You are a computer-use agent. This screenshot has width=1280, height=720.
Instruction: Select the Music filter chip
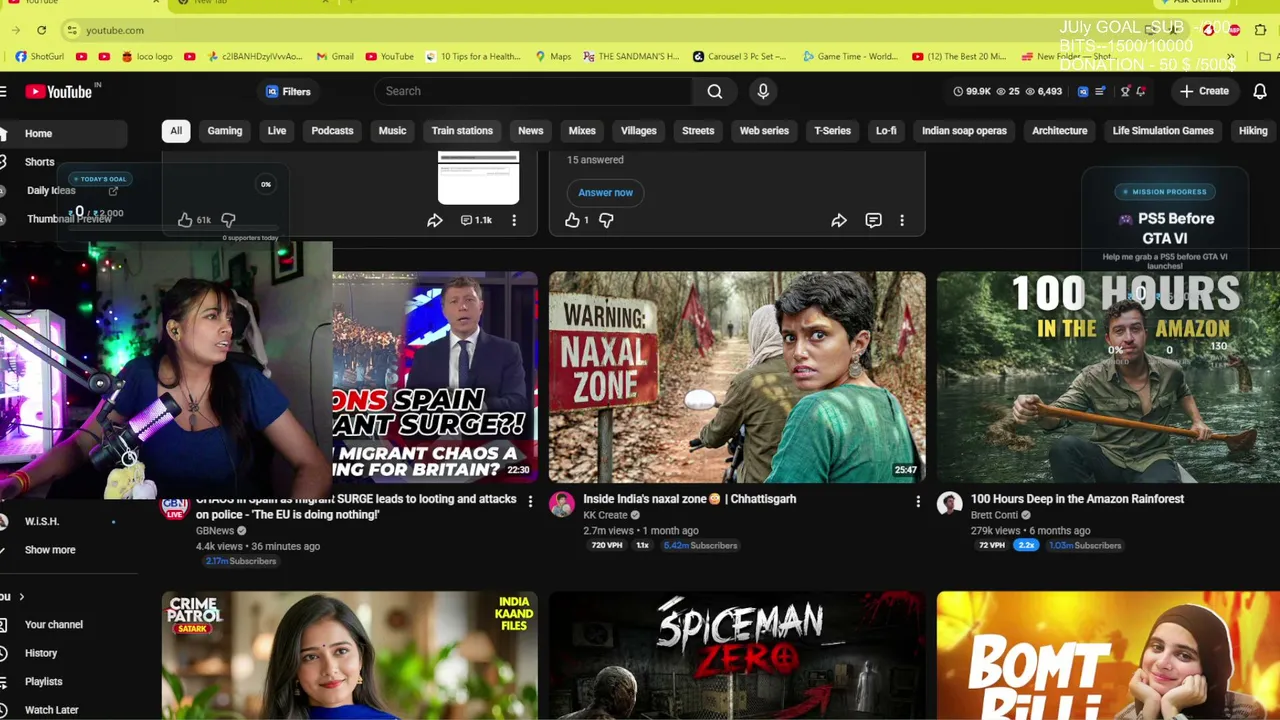[392, 131]
